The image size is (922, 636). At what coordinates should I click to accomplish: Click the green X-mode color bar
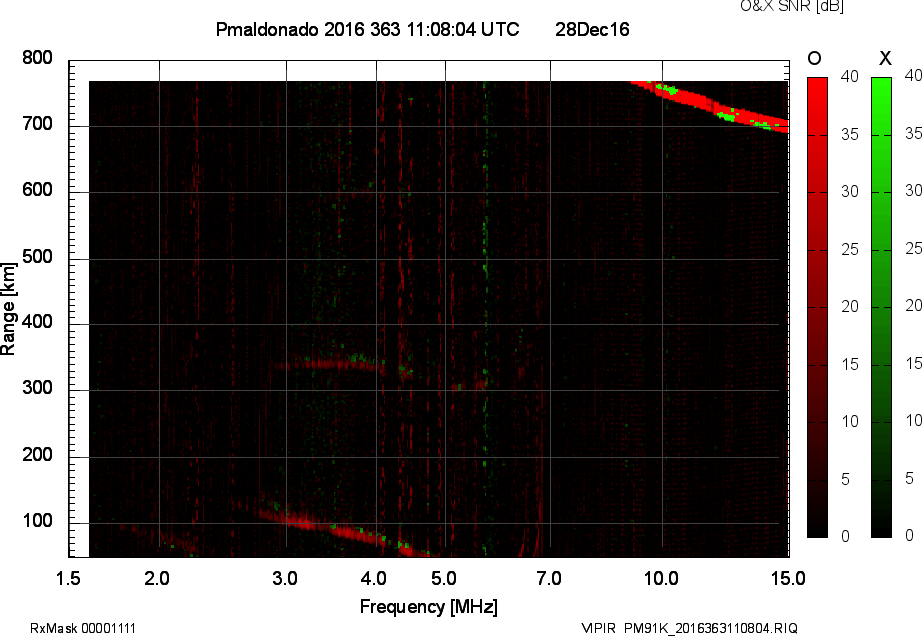[x=881, y=307]
